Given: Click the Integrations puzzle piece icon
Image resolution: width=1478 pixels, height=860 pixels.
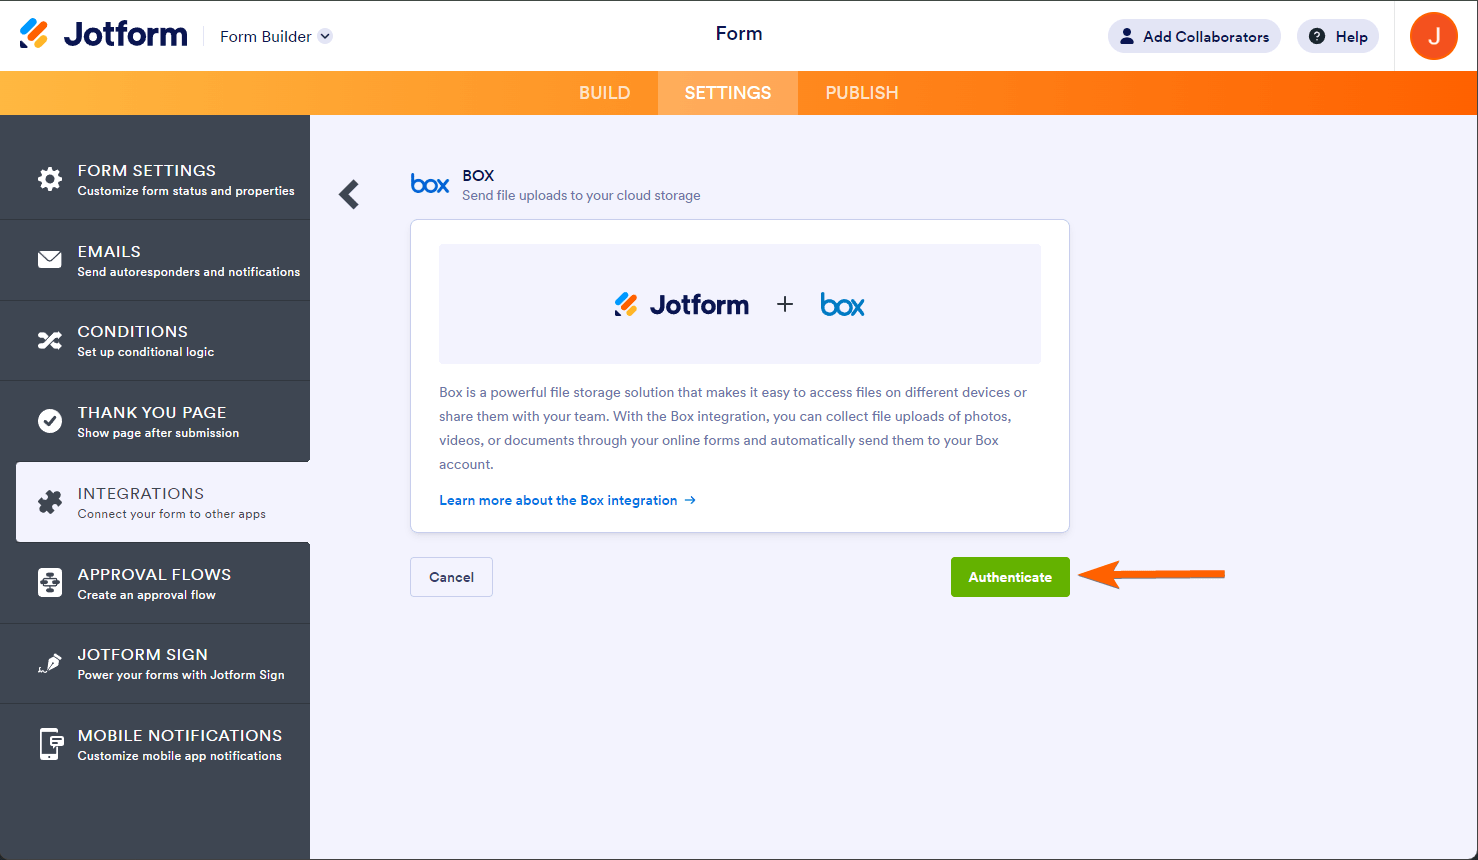Looking at the screenshot, I should tap(50, 502).
